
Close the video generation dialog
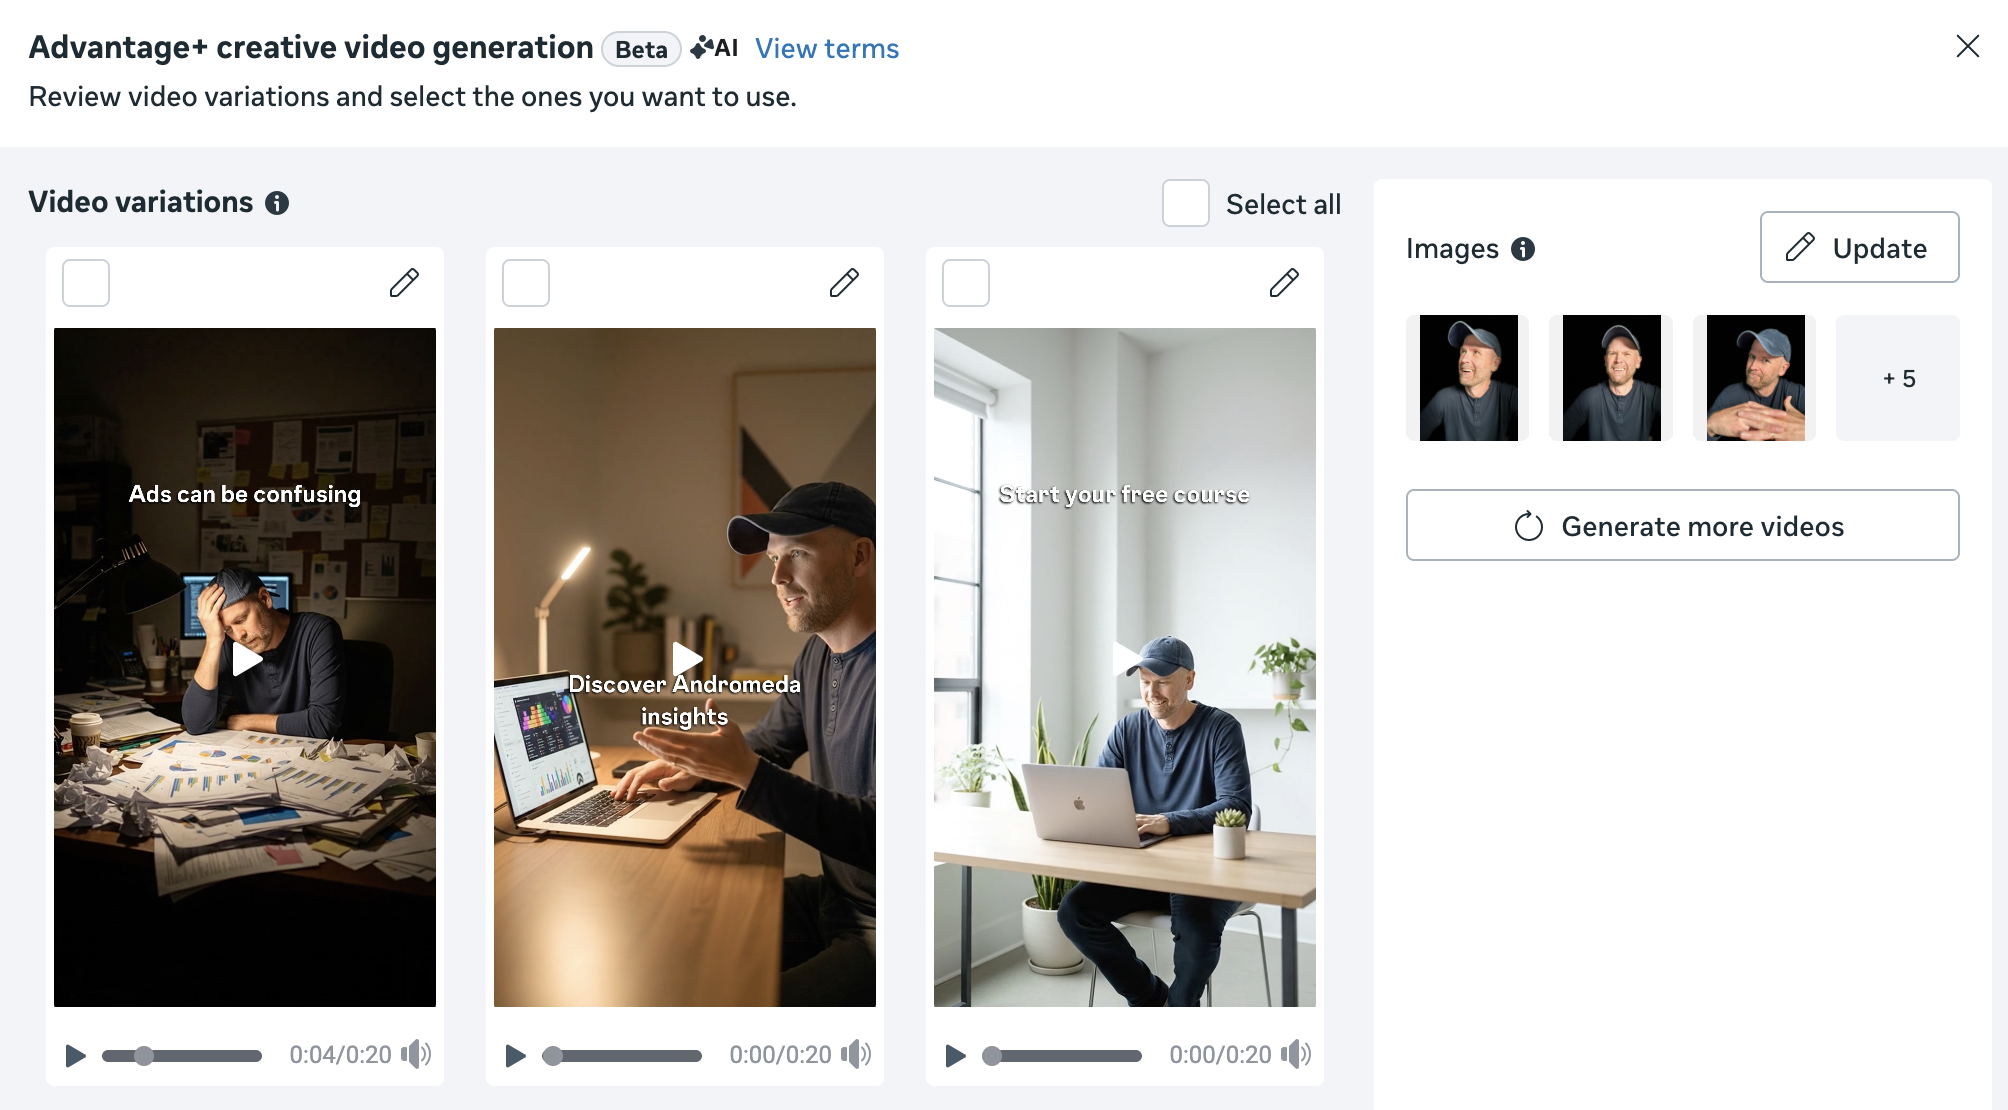click(1967, 46)
